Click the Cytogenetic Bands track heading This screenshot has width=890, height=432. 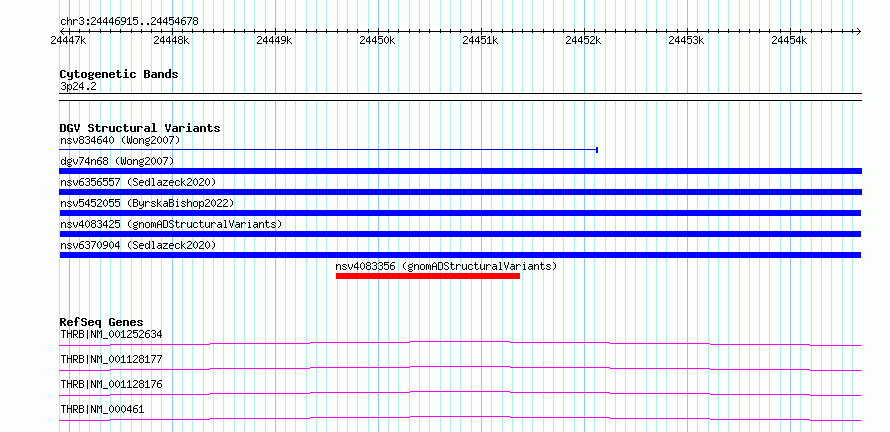(119, 74)
